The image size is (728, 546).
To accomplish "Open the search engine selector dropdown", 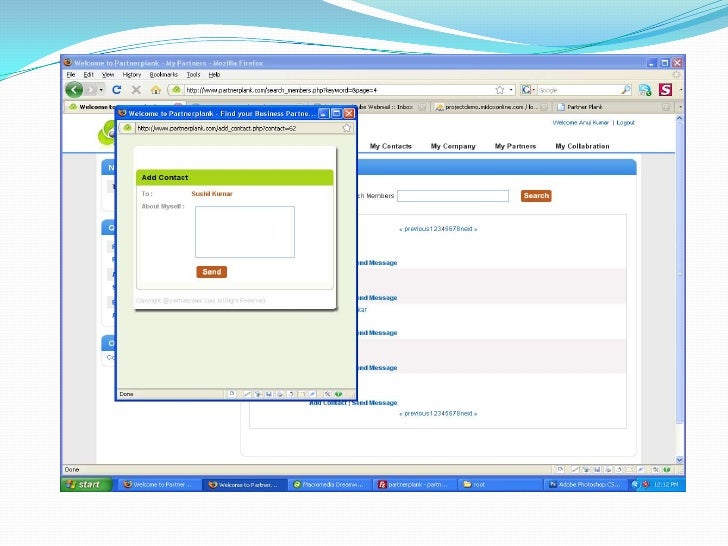I will click(x=528, y=90).
